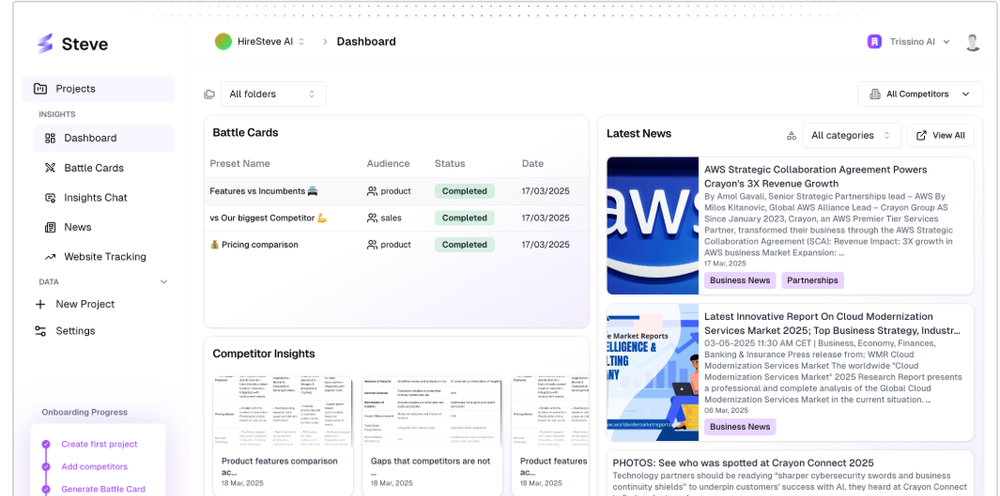1000x496 pixels.
Task: Open the first Product features comparison insight card
Action: point(283,436)
